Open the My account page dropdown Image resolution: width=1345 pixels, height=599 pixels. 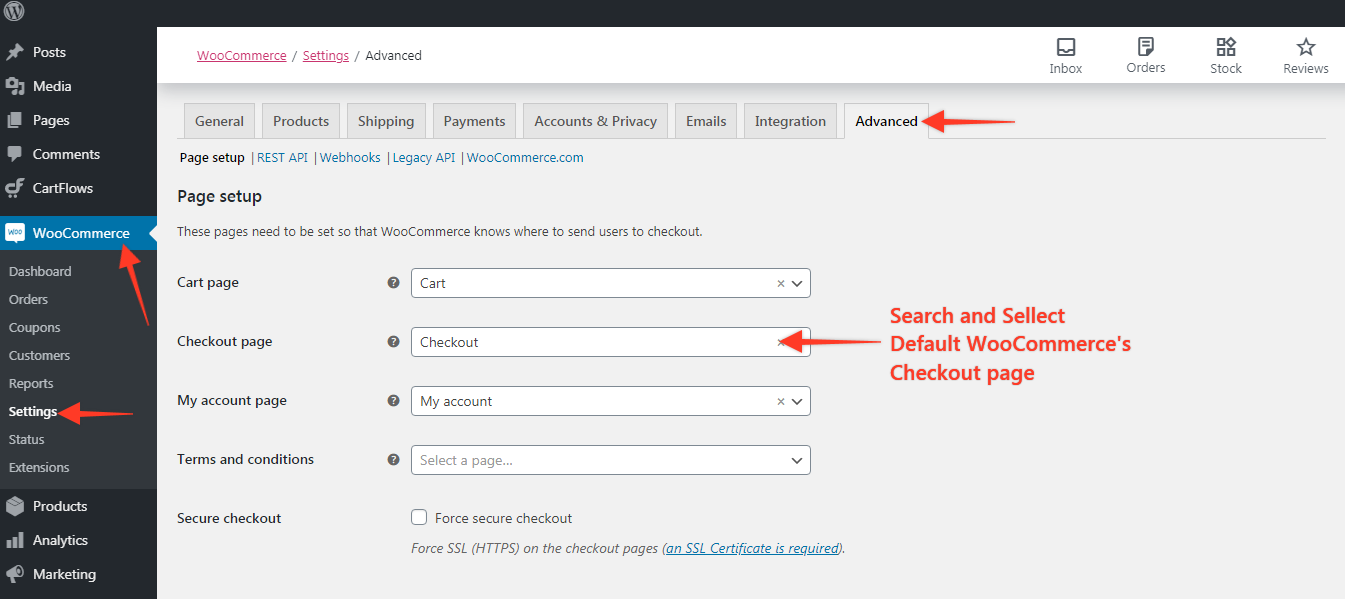coord(797,401)
